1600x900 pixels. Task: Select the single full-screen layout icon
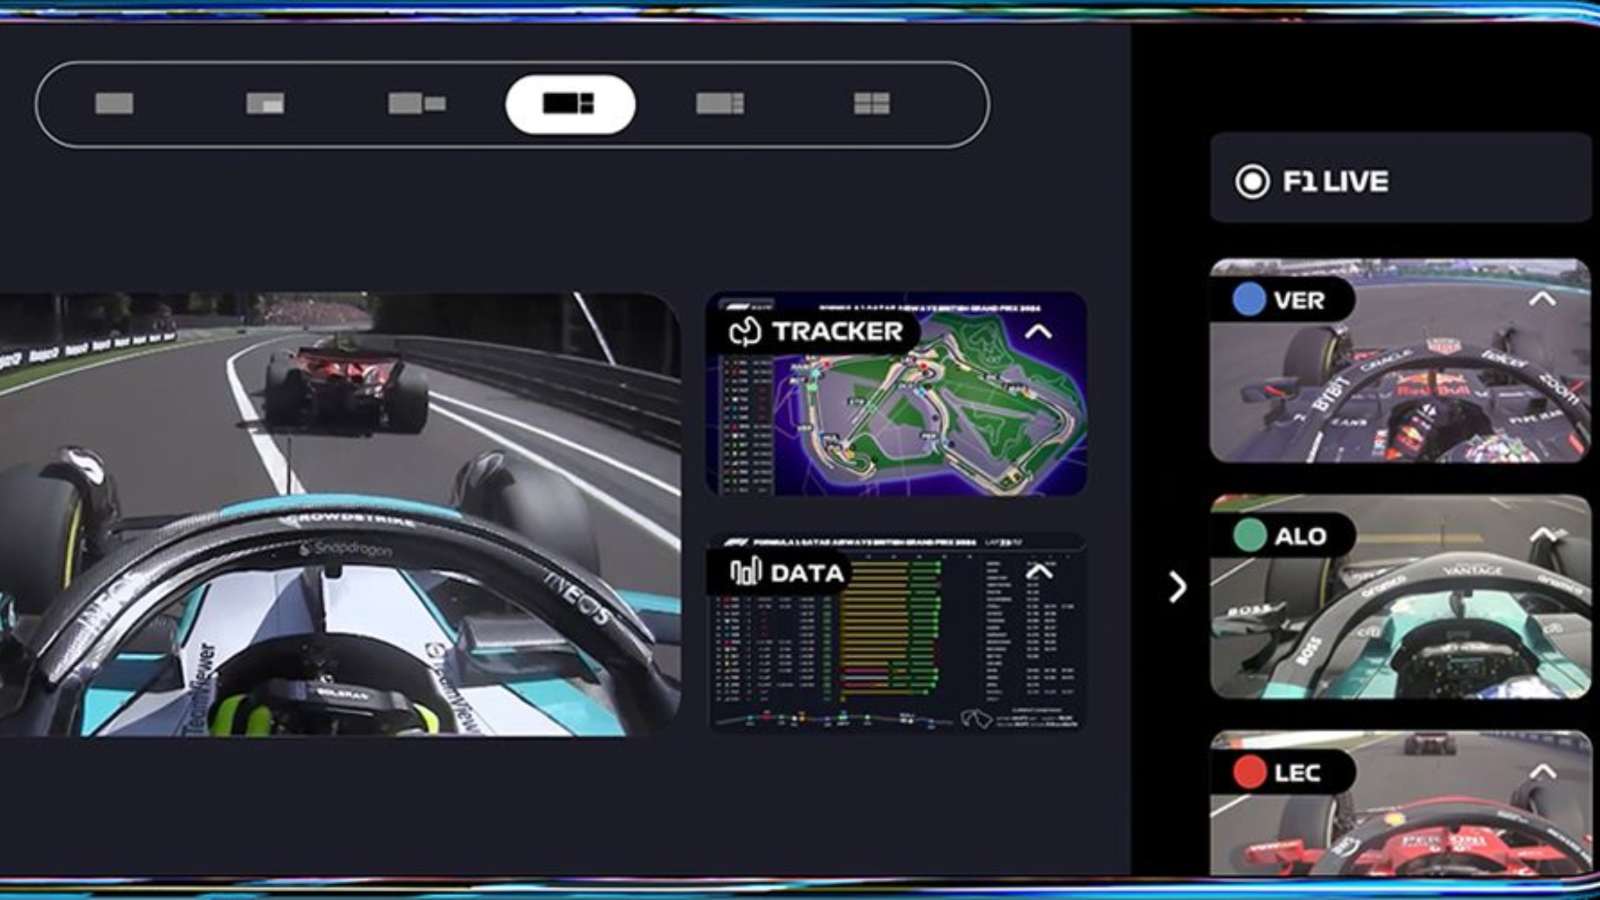point(114,103)
